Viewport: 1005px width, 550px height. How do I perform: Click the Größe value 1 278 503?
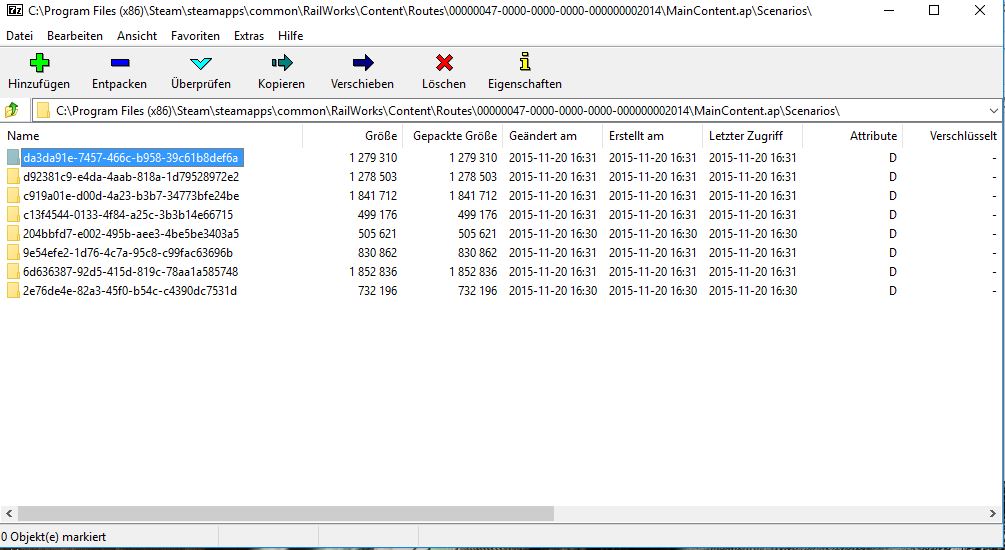click(x=373, y=176)
